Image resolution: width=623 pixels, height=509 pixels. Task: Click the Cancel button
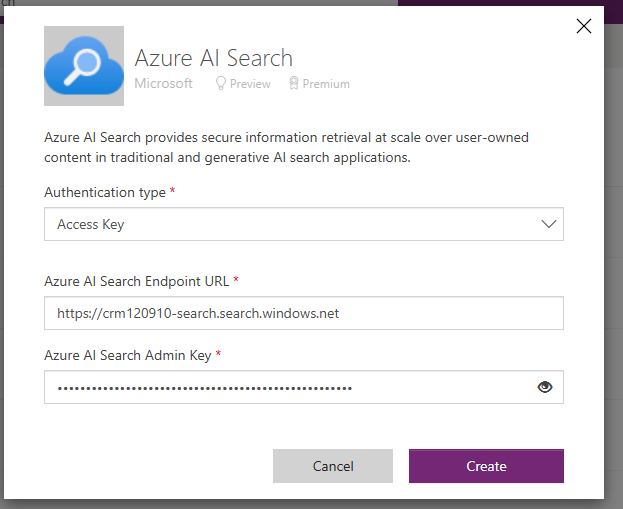333,466
